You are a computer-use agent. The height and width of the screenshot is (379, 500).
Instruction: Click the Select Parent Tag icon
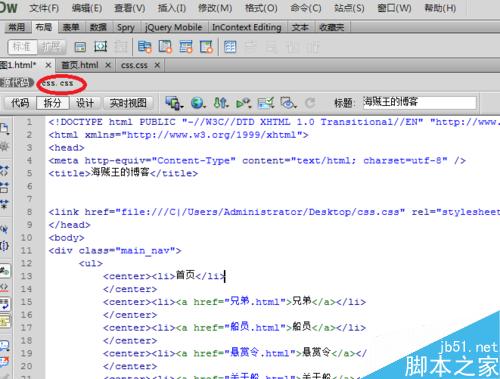4,229
